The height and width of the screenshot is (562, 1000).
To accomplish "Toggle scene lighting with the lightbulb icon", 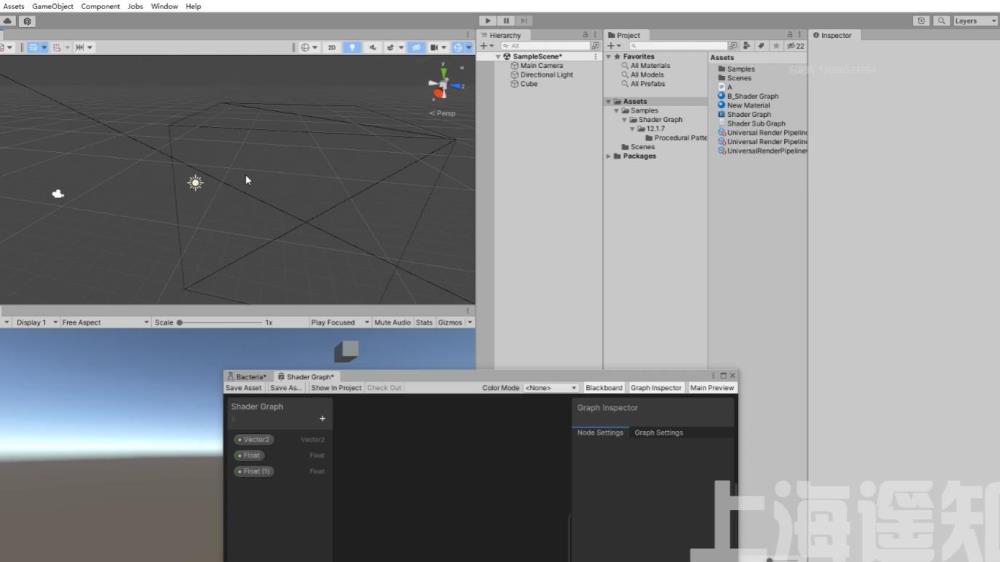I will click(x=352, y=47).
